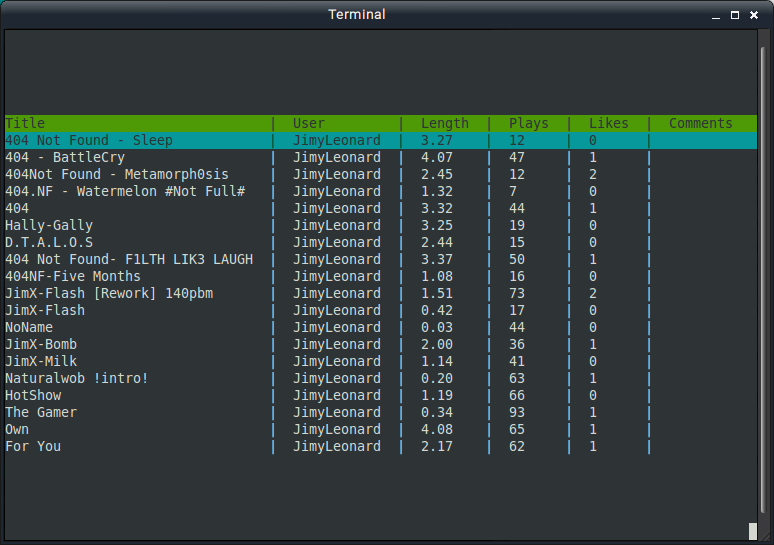Select the highlighted 404 Not Found - Sleep row
Image resolution: width=774 pixels, height=545 pixels.
coord(381,141)
